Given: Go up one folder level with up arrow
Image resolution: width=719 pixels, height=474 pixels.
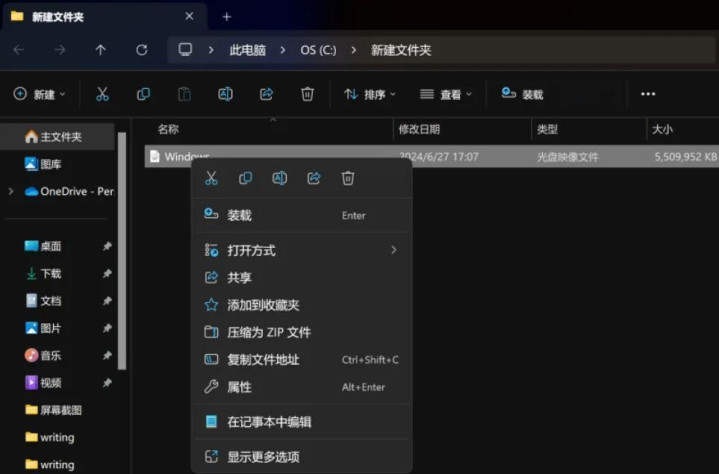Looking at the screenshot, I should point(100,49).
